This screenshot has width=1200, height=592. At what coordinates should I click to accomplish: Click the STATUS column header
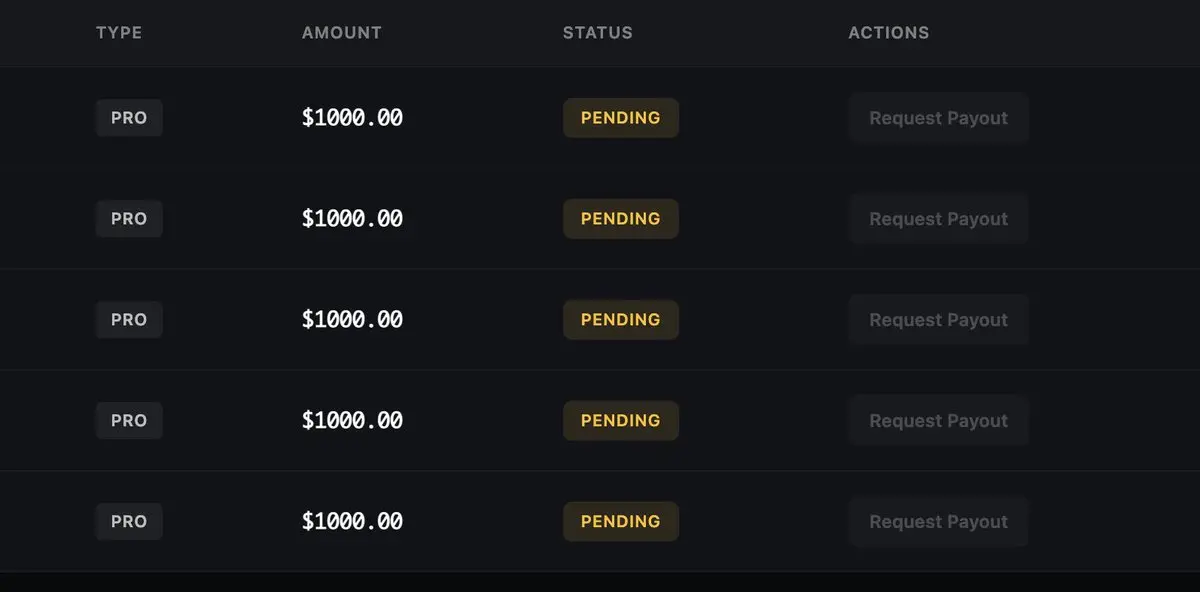pos(598,33)
